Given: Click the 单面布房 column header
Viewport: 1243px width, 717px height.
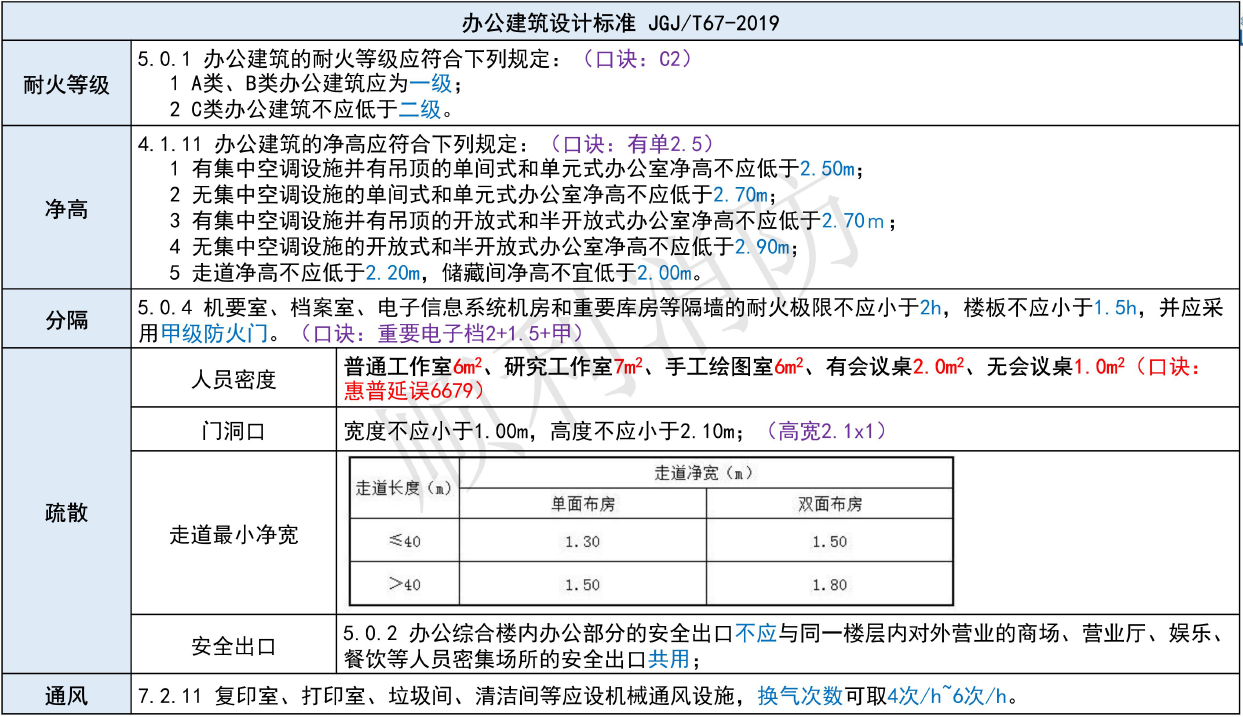Looking at the screenshot, I should 583,505.
